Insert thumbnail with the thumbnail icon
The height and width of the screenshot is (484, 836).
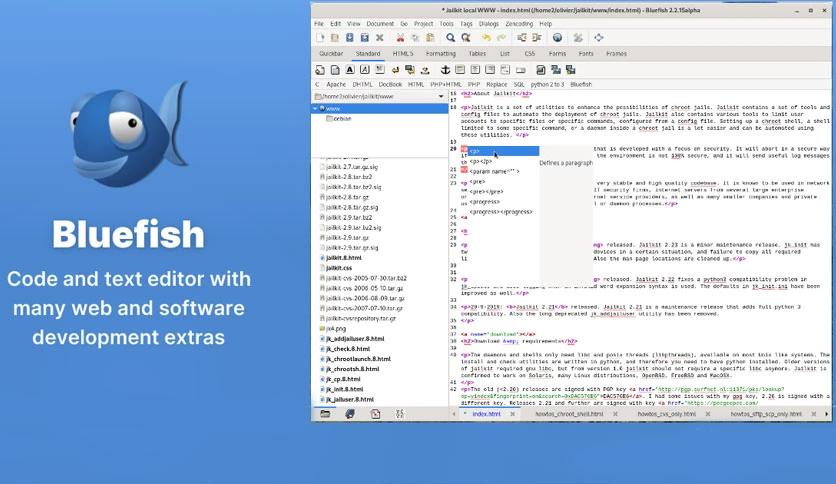point(556,70)
